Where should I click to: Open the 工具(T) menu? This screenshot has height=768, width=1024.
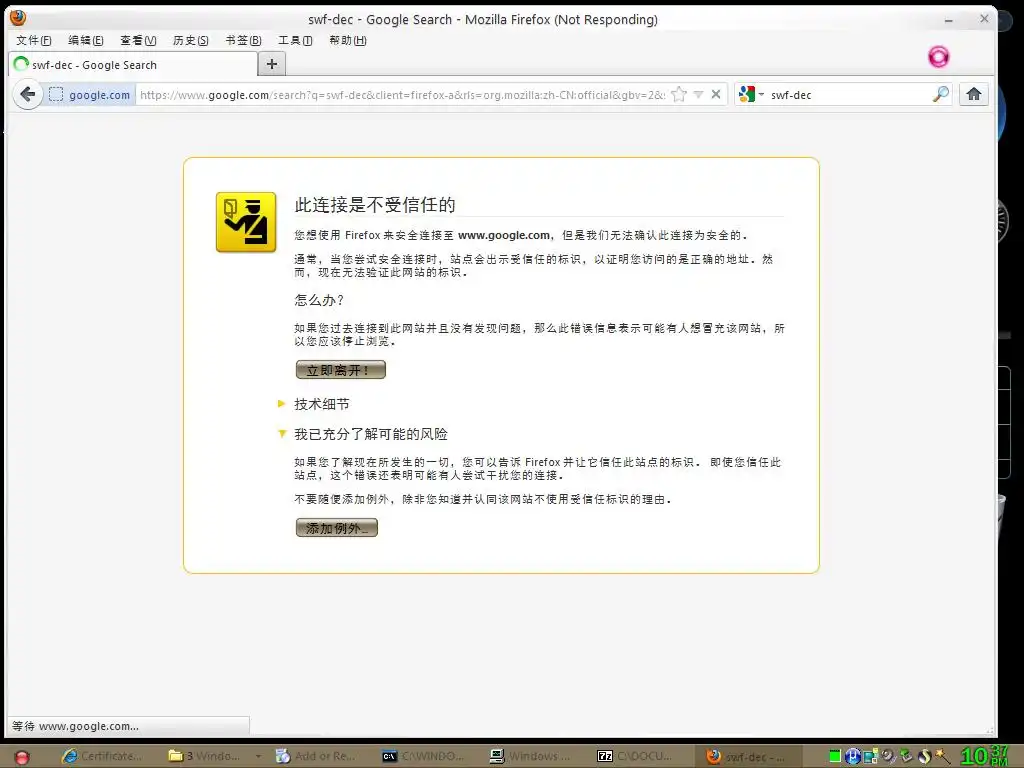tap(295, 40)
